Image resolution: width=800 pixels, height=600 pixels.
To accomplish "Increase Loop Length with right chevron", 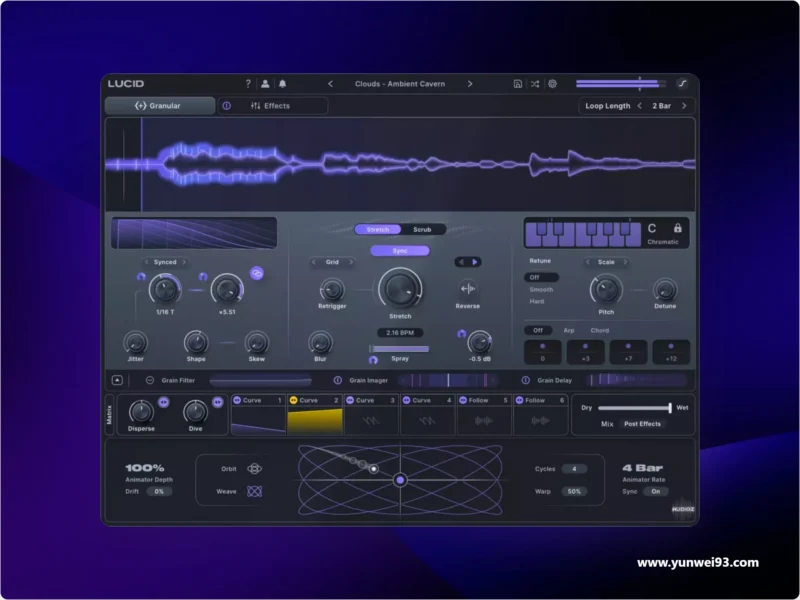I will [684, 106].
